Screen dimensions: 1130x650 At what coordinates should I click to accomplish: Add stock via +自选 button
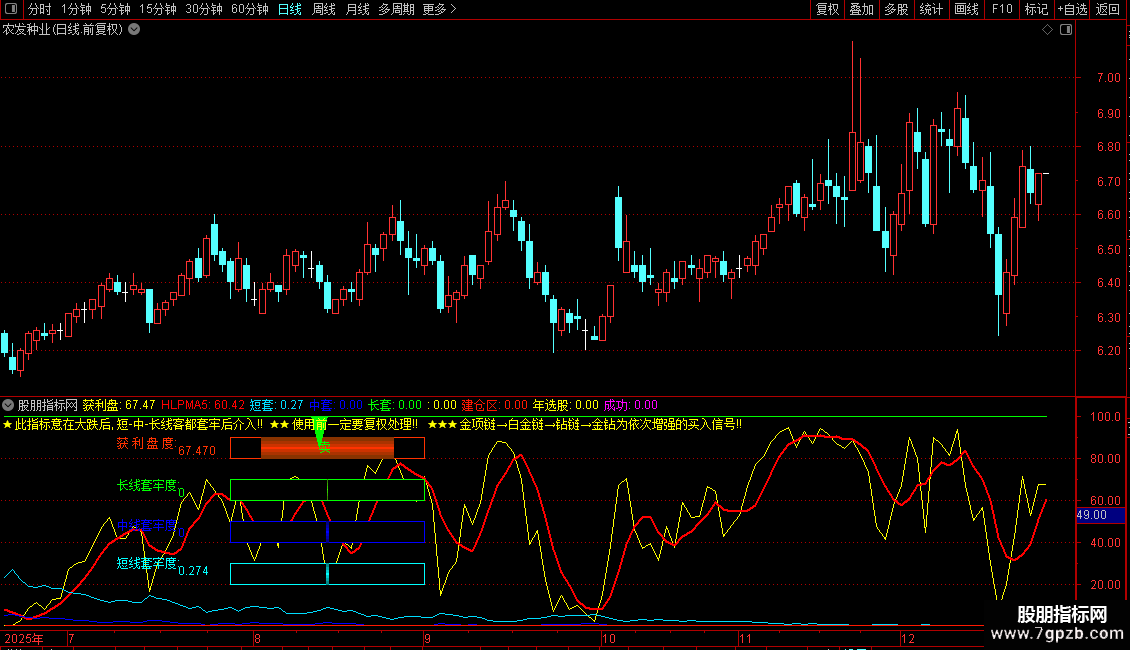pyautogui.click(x=1071, y=9)
